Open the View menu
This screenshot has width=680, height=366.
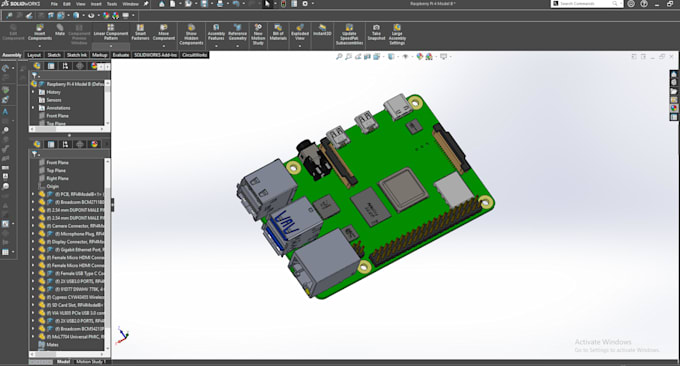click(x=81, y=4)
